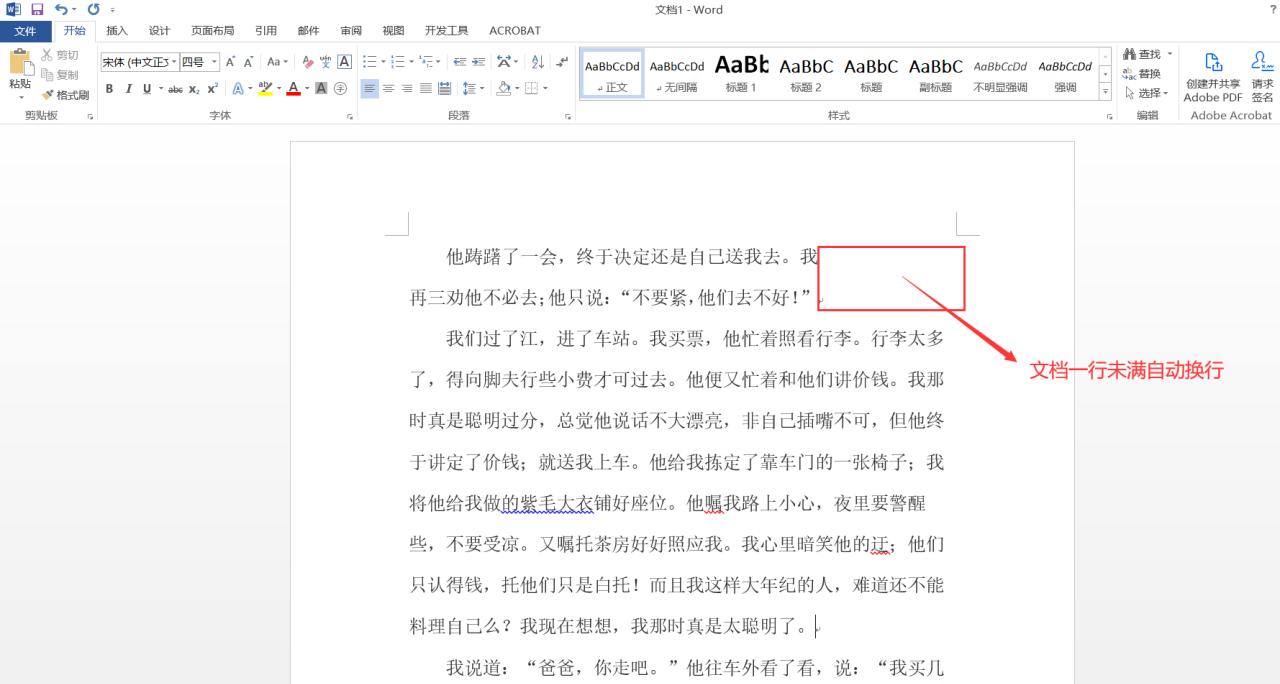Screen dimensions: 1280x684
Task: Open 选择 select dropdown
Action: 1146,93
